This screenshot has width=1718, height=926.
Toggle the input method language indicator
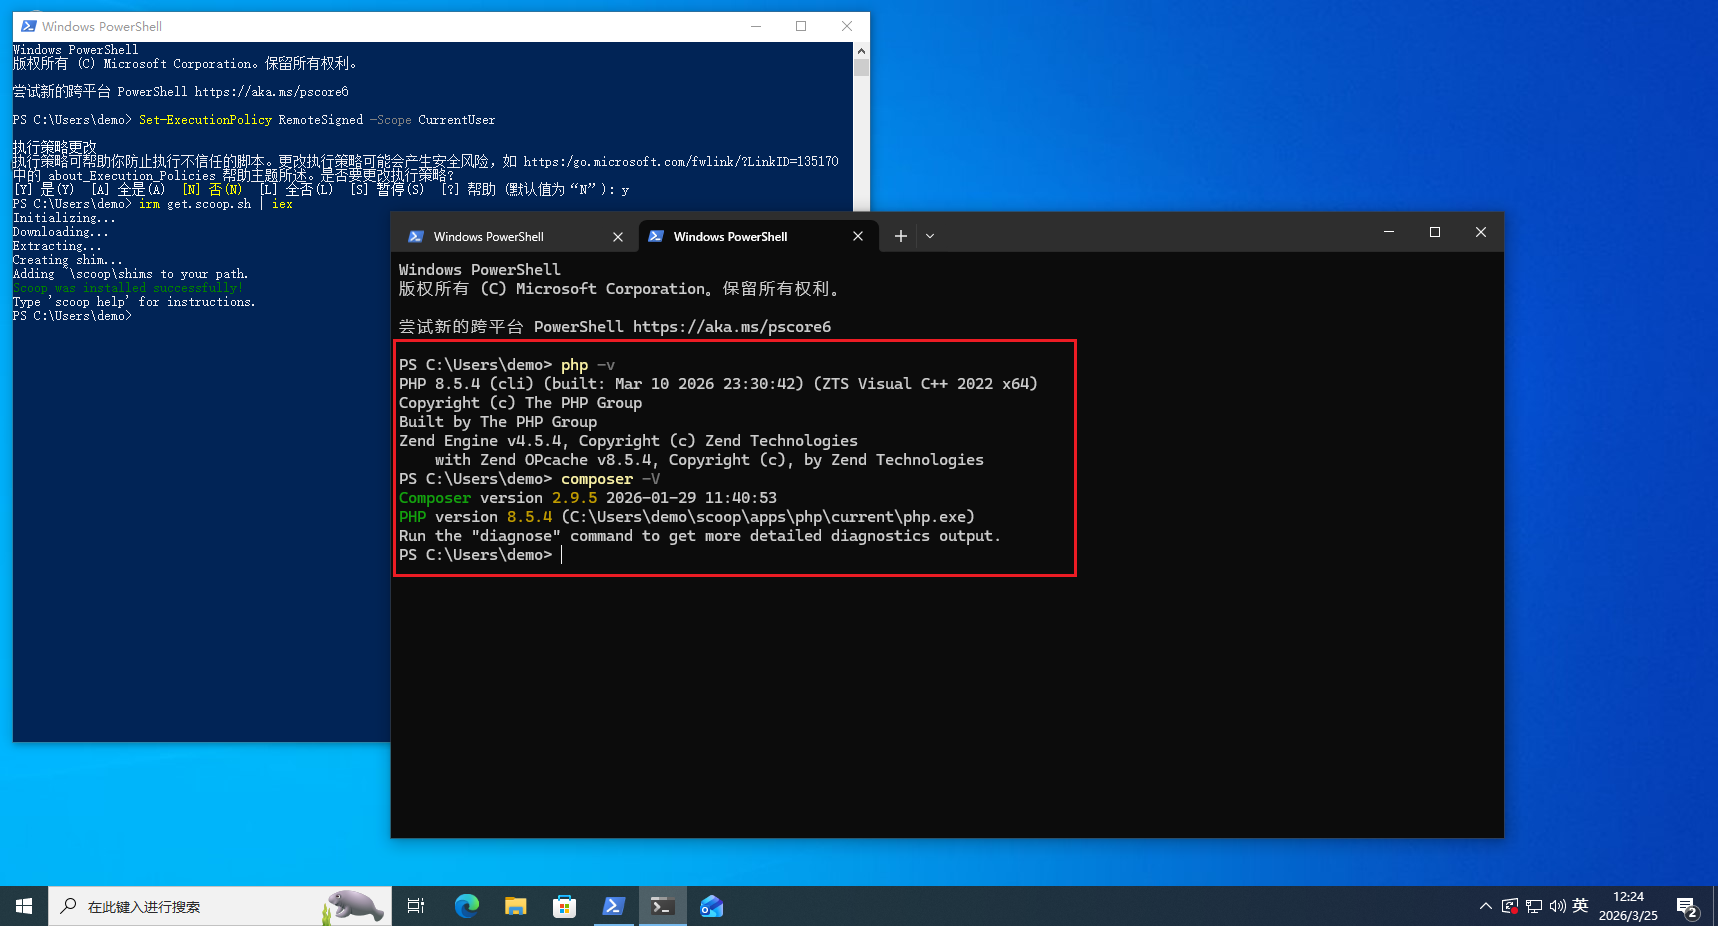point(1580,906)
